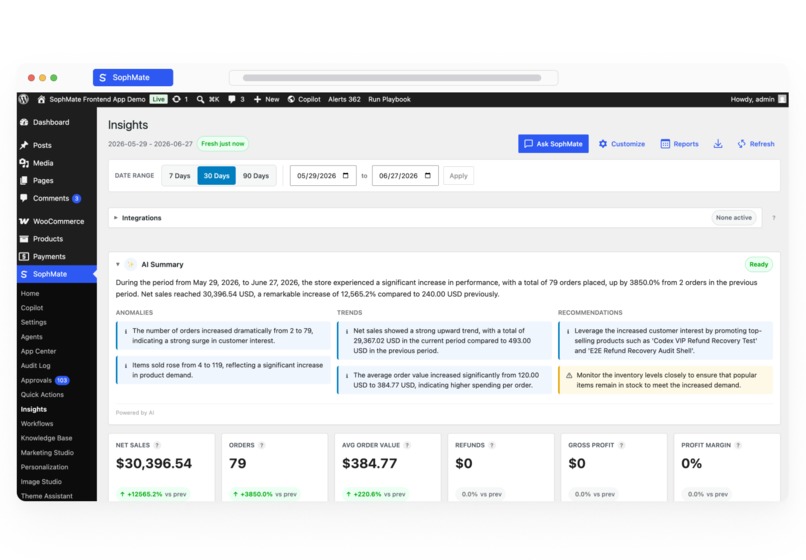
Task: Click the Refresh icon
Action: point(741,144)
